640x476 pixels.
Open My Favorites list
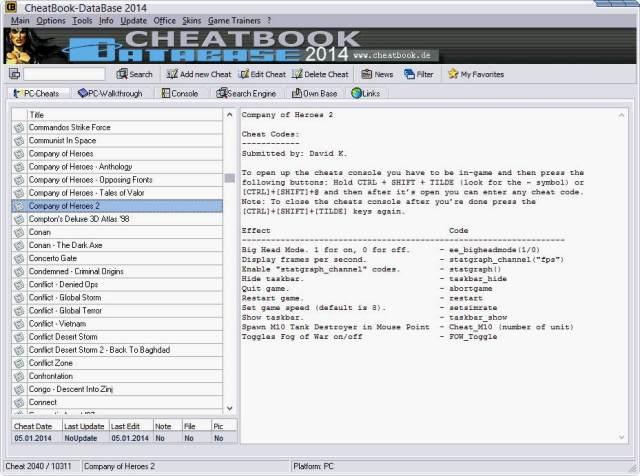pyautogui.click(x=475, y=74)
